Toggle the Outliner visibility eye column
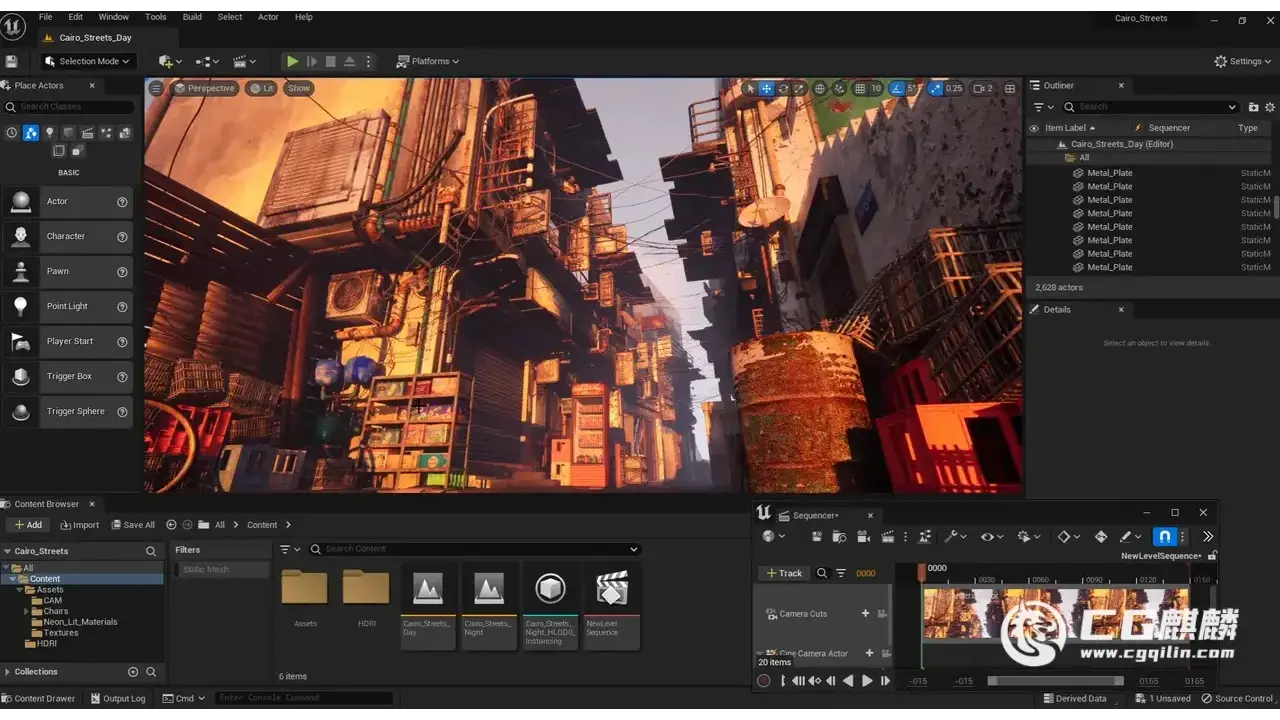 tap(1034, 128)
